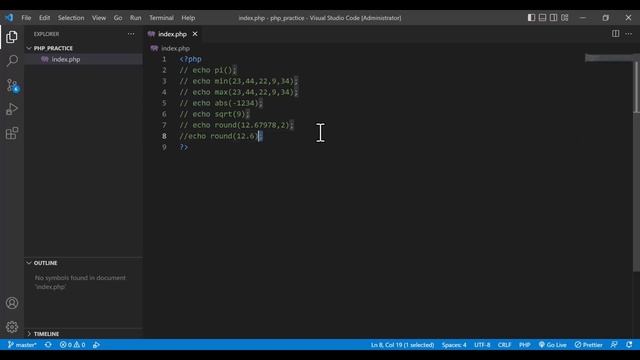
Task: Open editor More Actions ellipsis
Action: click(629, 33)
